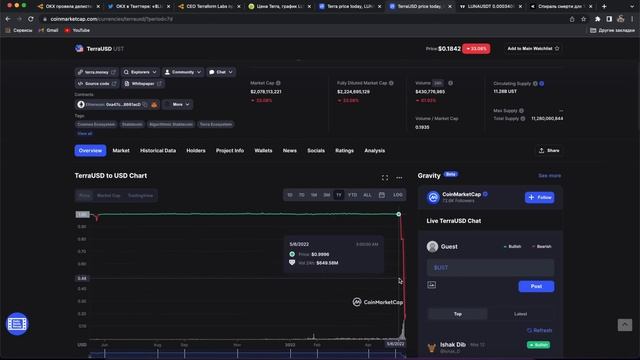
Task: Open the browser extensions puzzle icon
Action: pyautogui.click(x=598, y=19)
